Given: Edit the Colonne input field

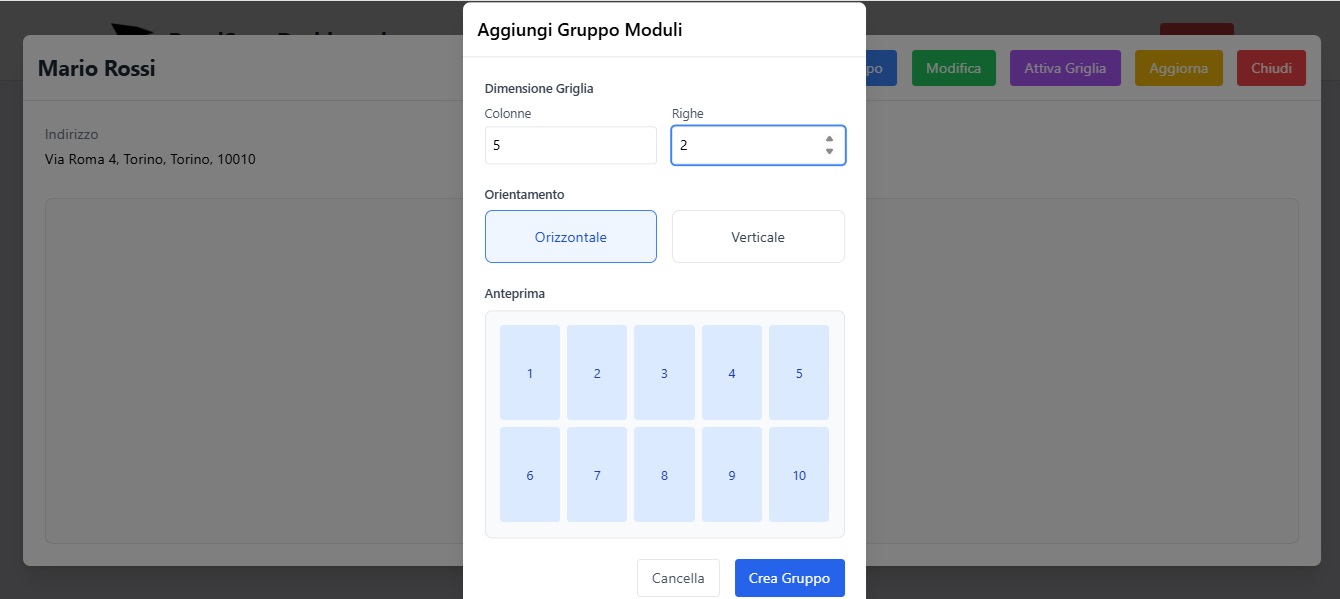Looking at the screenshot, I should [x=570, y=145].
